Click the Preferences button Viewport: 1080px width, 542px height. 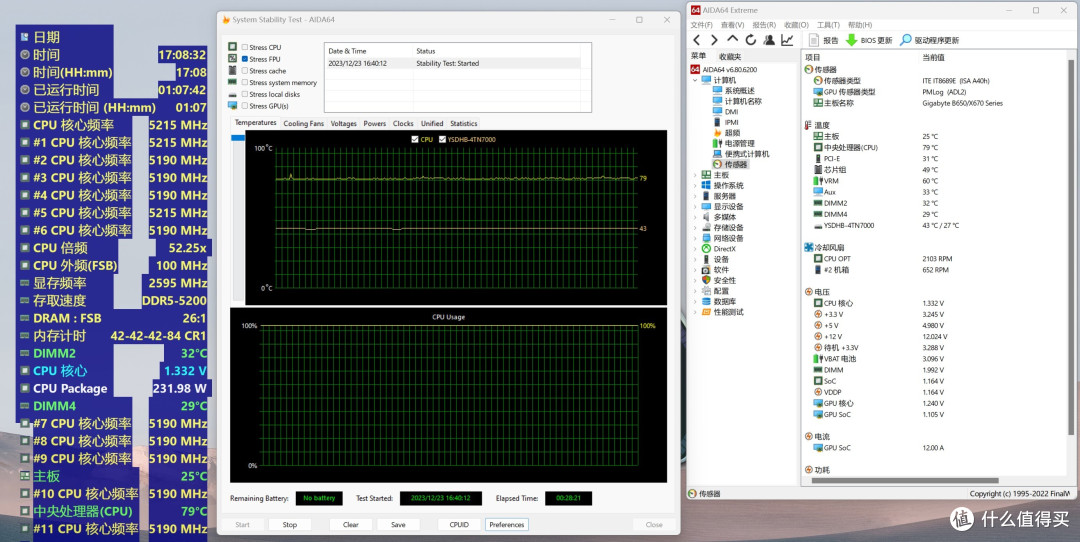tap(506, 525)
